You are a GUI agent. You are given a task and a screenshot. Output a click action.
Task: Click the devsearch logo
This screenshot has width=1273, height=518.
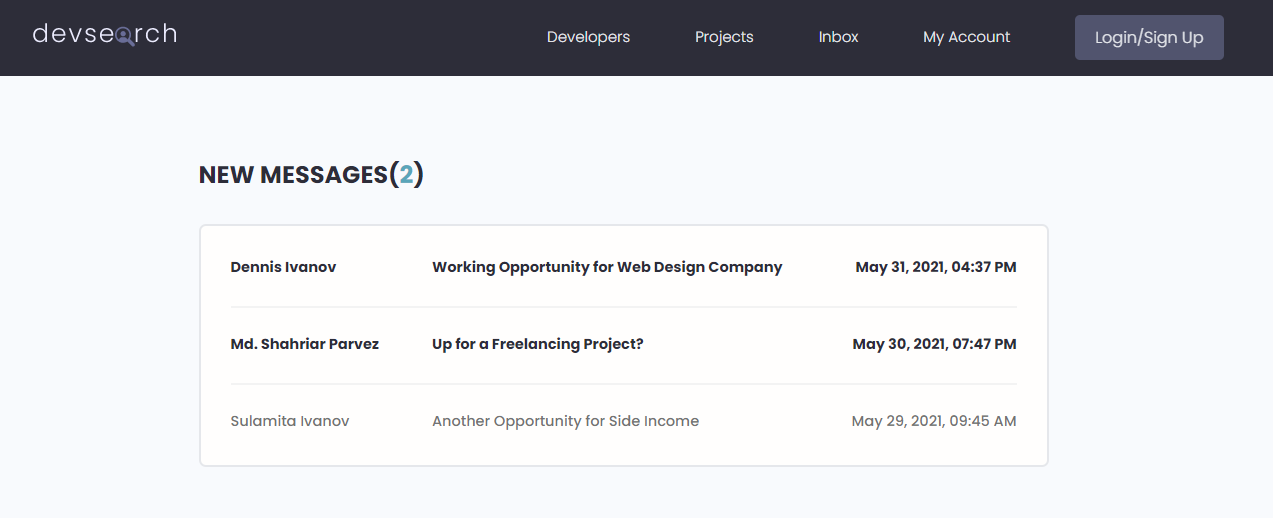click(105, 34)
